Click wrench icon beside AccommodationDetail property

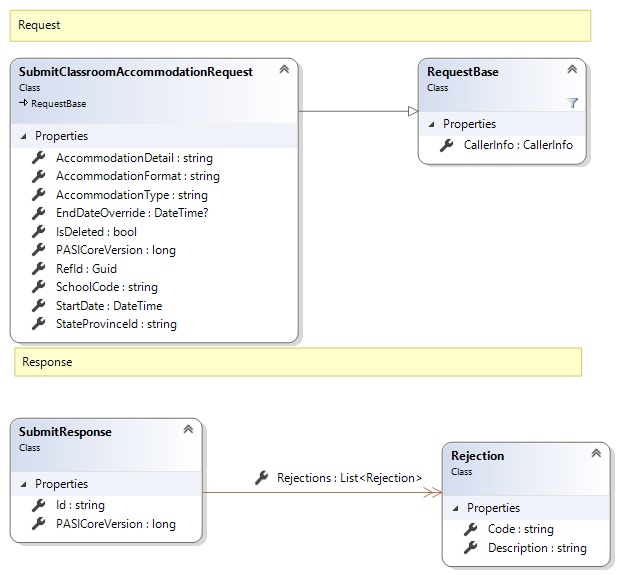tap(39, 158)
